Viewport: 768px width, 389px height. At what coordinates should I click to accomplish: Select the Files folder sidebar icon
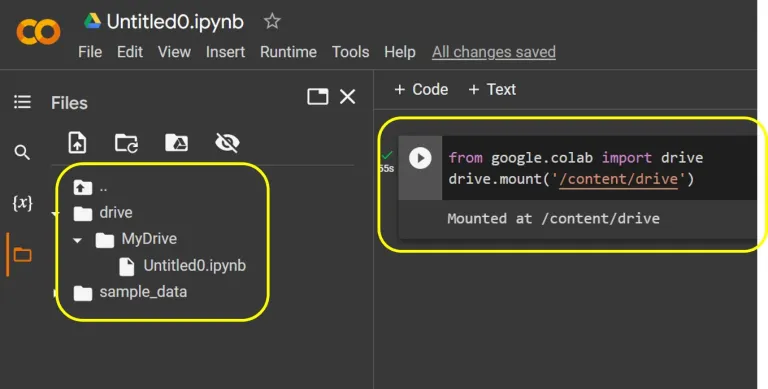23,255
